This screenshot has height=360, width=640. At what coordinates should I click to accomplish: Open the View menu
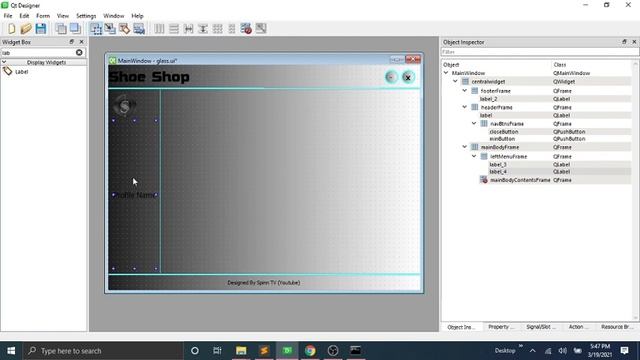[63, 16]
